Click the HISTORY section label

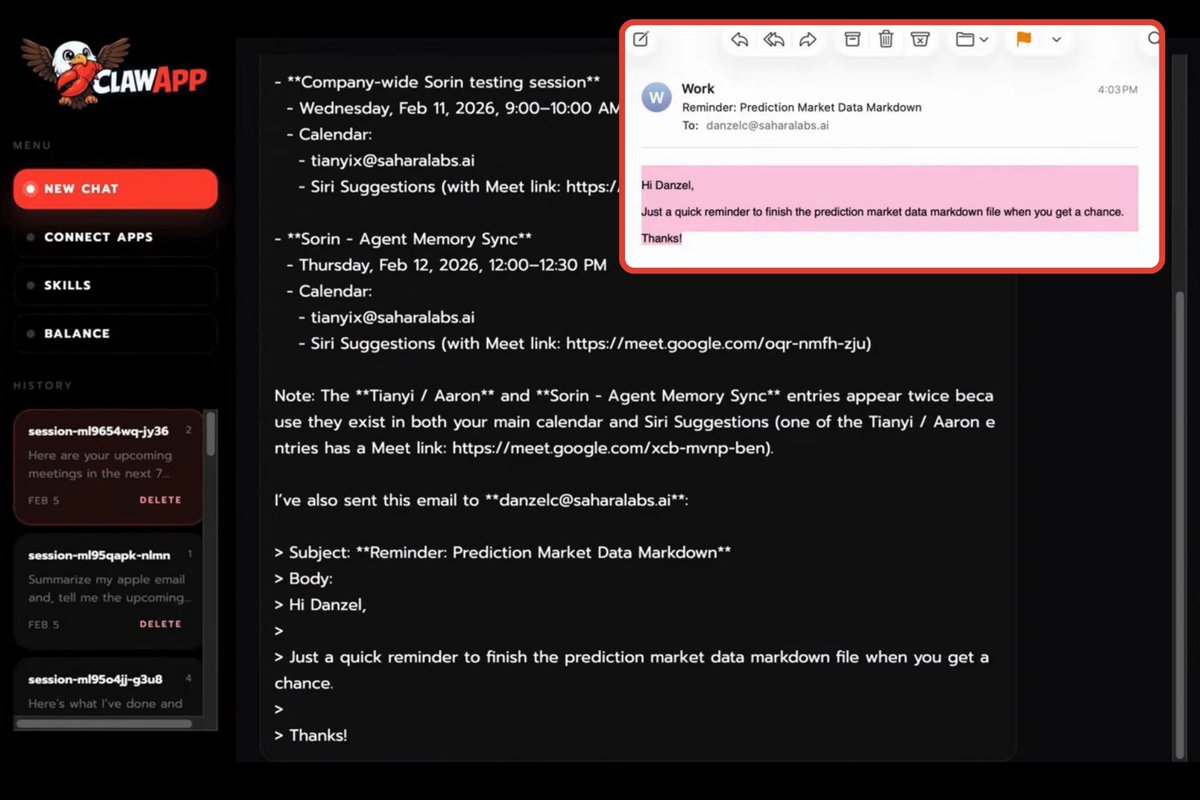pyautogui.click(x=43, y=385)
